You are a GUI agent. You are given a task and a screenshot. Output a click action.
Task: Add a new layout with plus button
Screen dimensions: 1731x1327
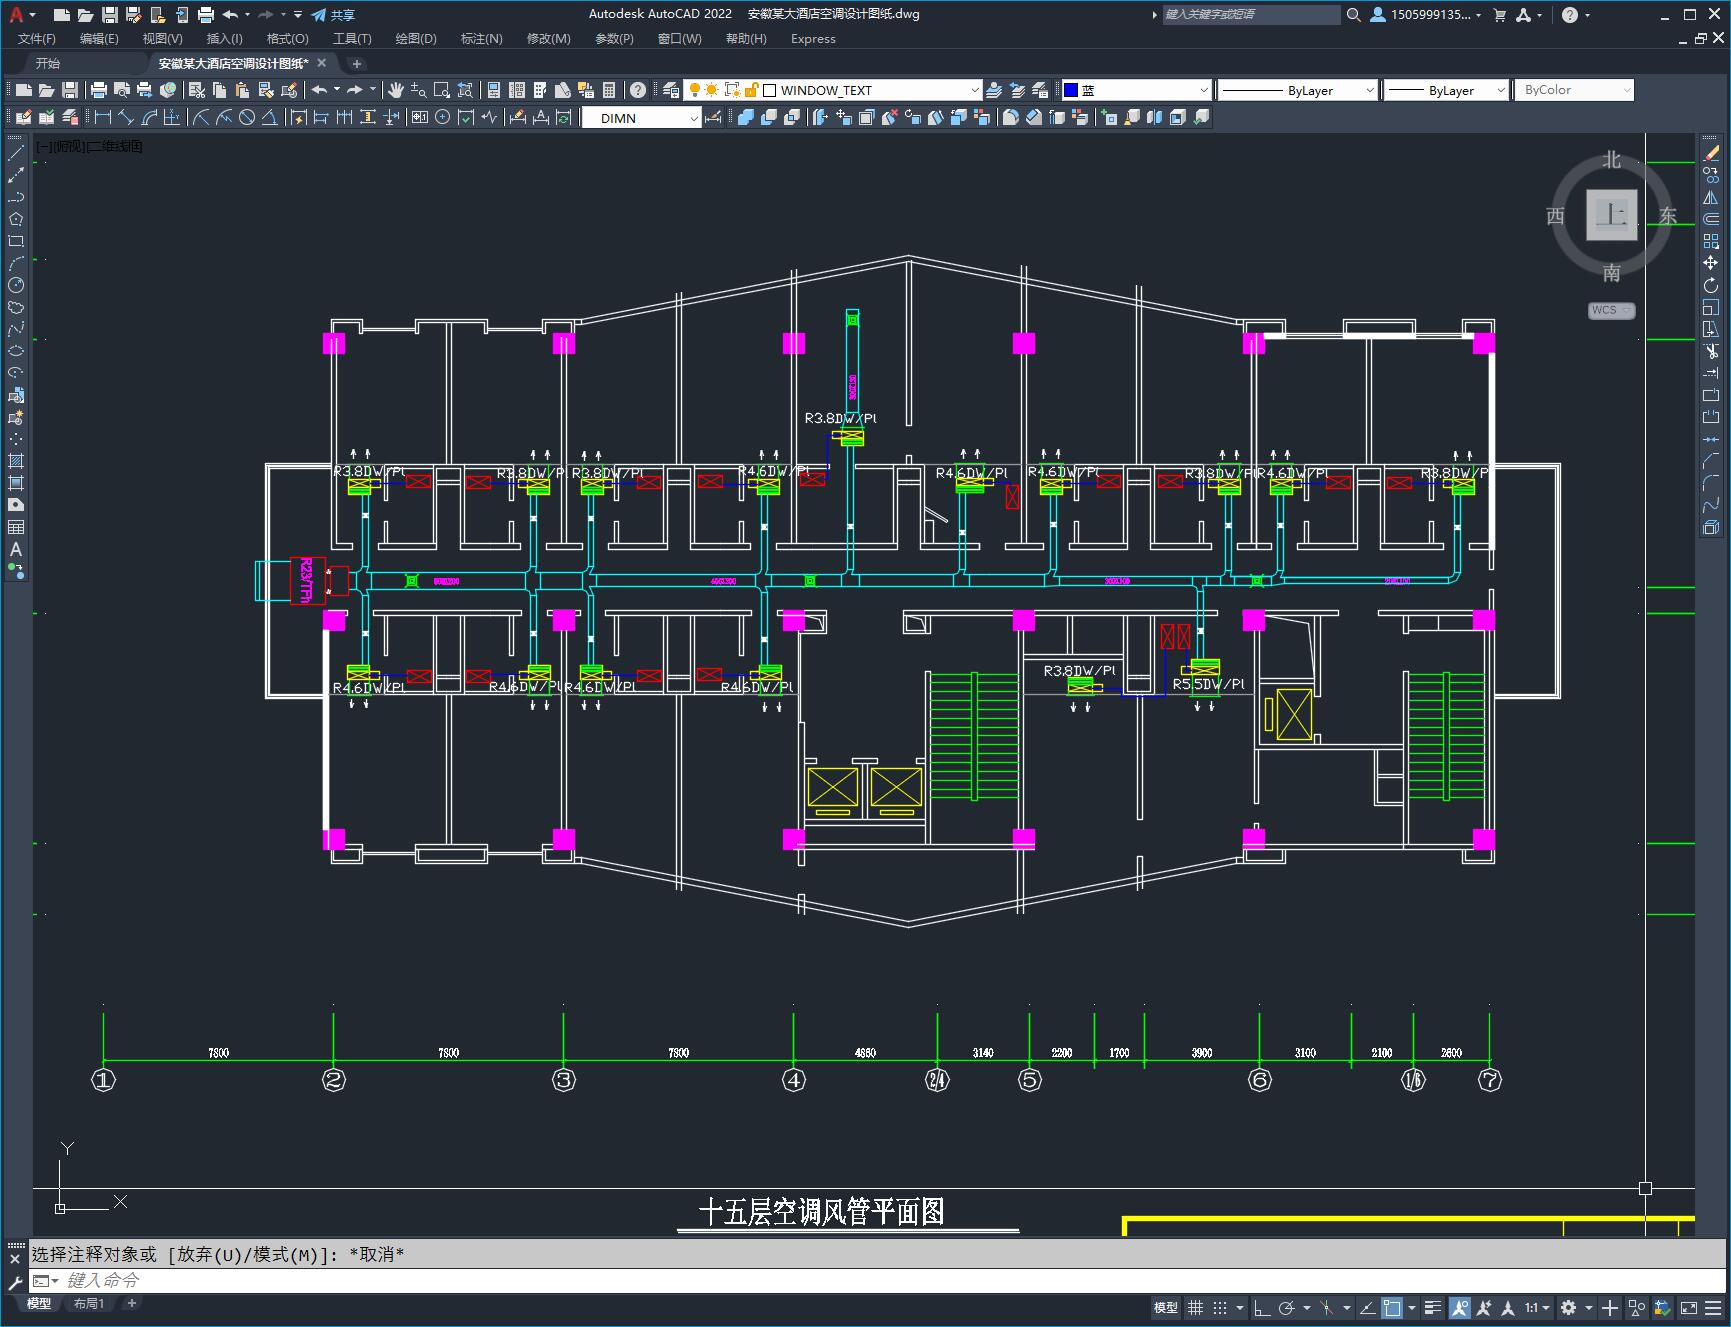(x=131, y=1303)
